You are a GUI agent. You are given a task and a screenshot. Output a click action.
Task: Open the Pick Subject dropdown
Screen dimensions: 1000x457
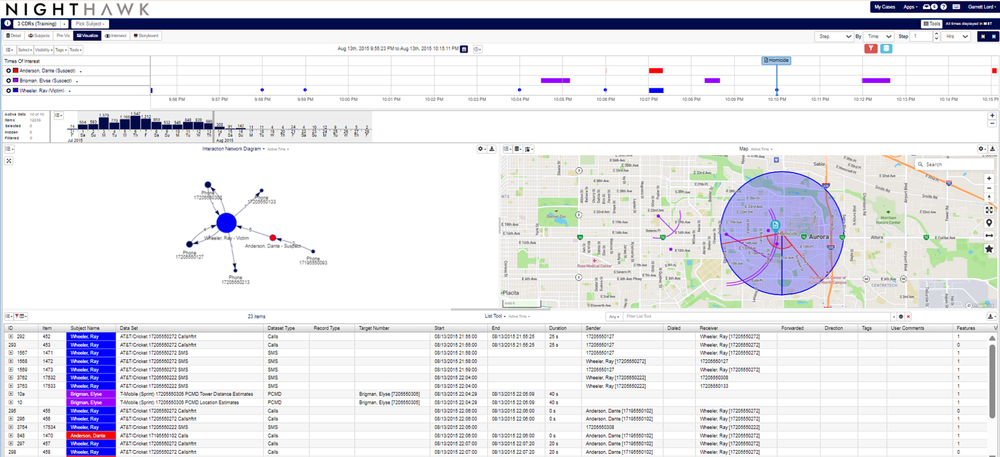pyautogui.click(x=89, y=24)
